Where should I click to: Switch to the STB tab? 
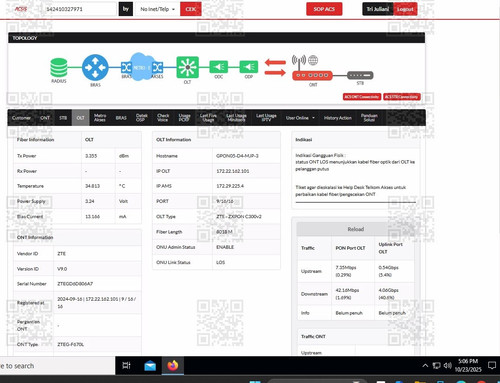coord(63,118)
